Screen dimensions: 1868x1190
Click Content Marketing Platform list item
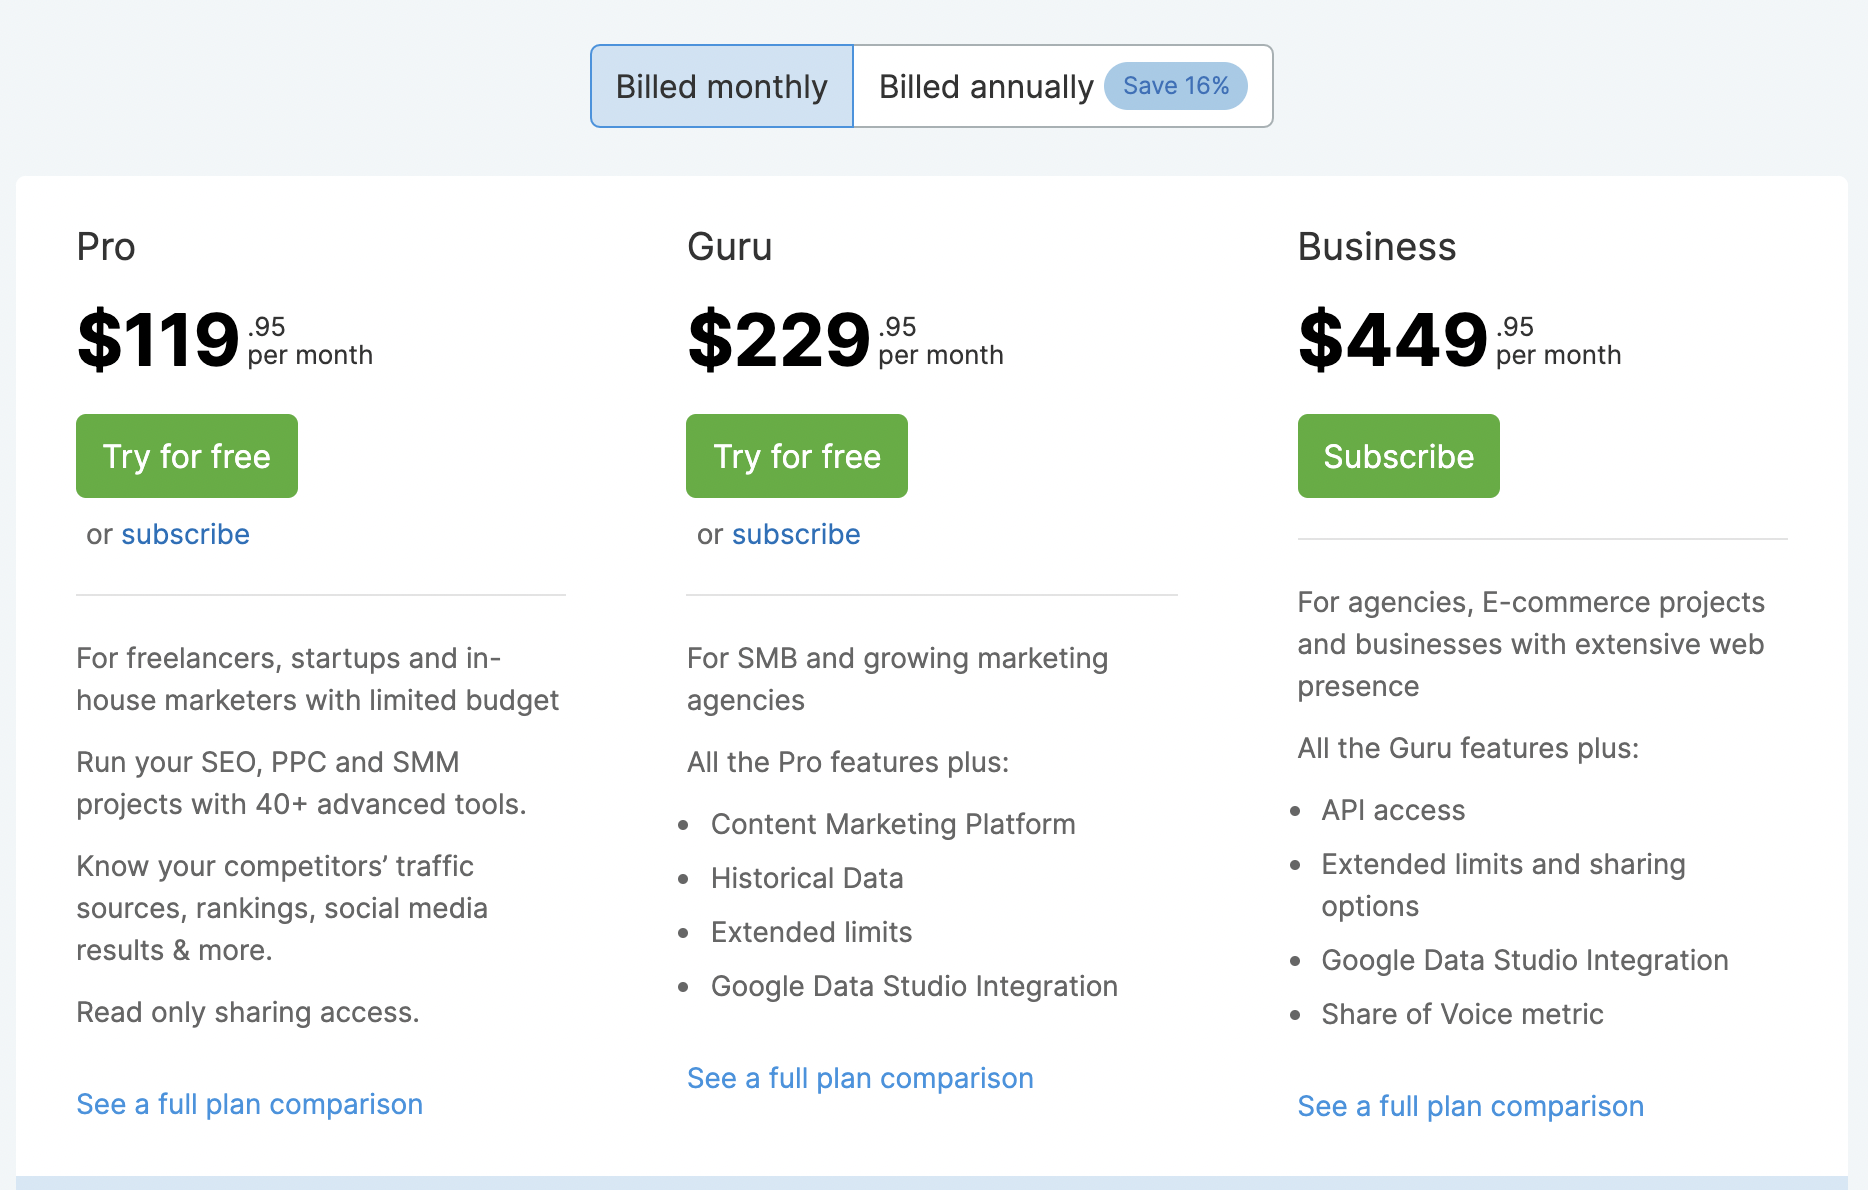click(x=893, y=824)
